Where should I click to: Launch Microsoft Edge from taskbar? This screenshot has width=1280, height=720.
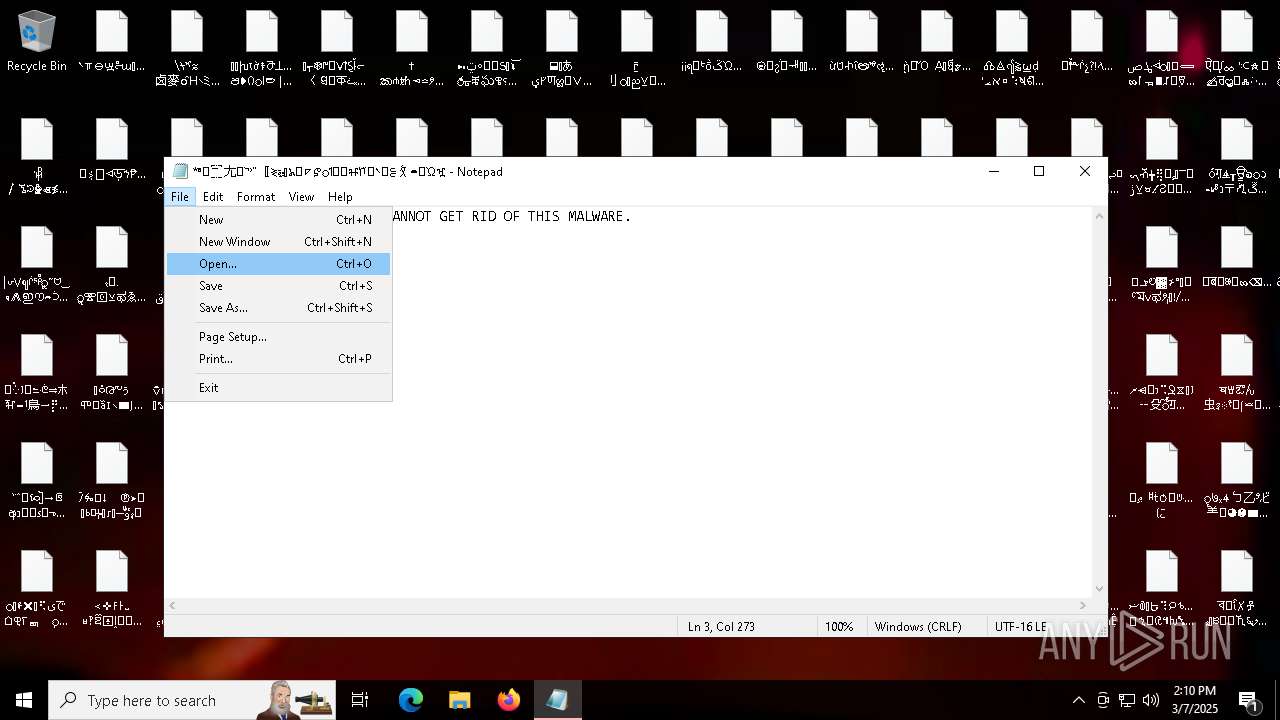411,700
